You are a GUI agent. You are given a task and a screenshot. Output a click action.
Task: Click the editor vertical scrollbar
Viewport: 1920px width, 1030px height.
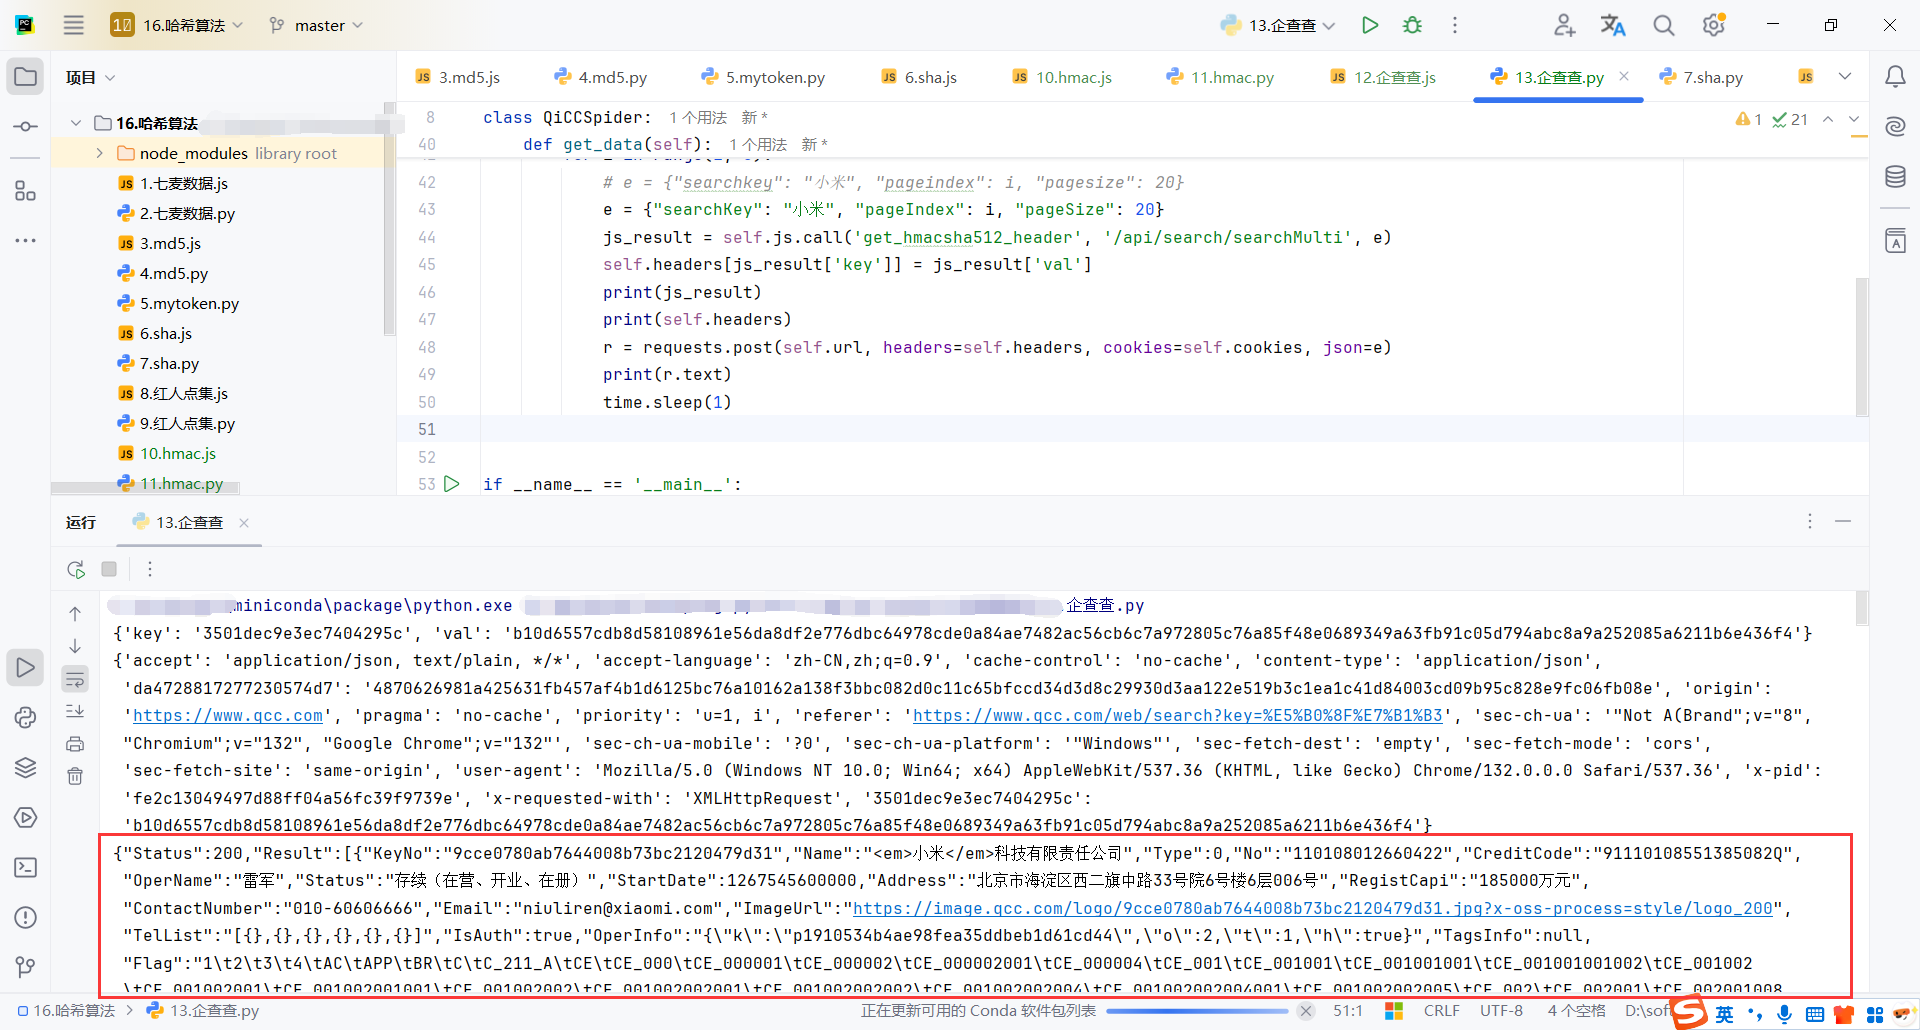1861,347
